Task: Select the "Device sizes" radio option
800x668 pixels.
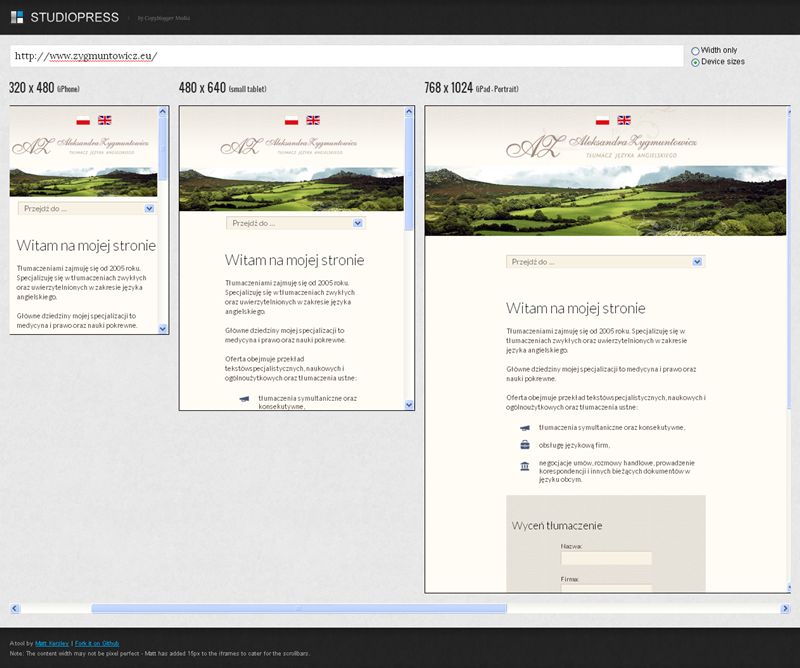Action: coord(695,62)
